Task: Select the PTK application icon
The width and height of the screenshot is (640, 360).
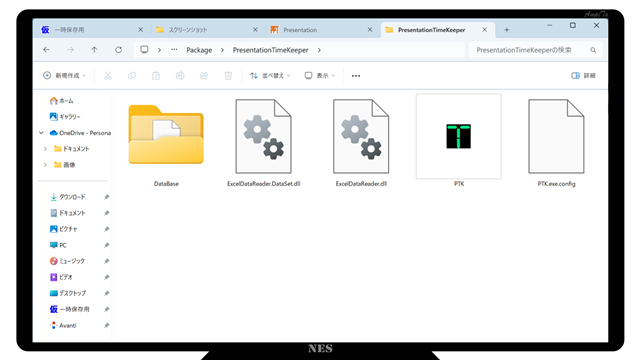Action: point(459,136)
